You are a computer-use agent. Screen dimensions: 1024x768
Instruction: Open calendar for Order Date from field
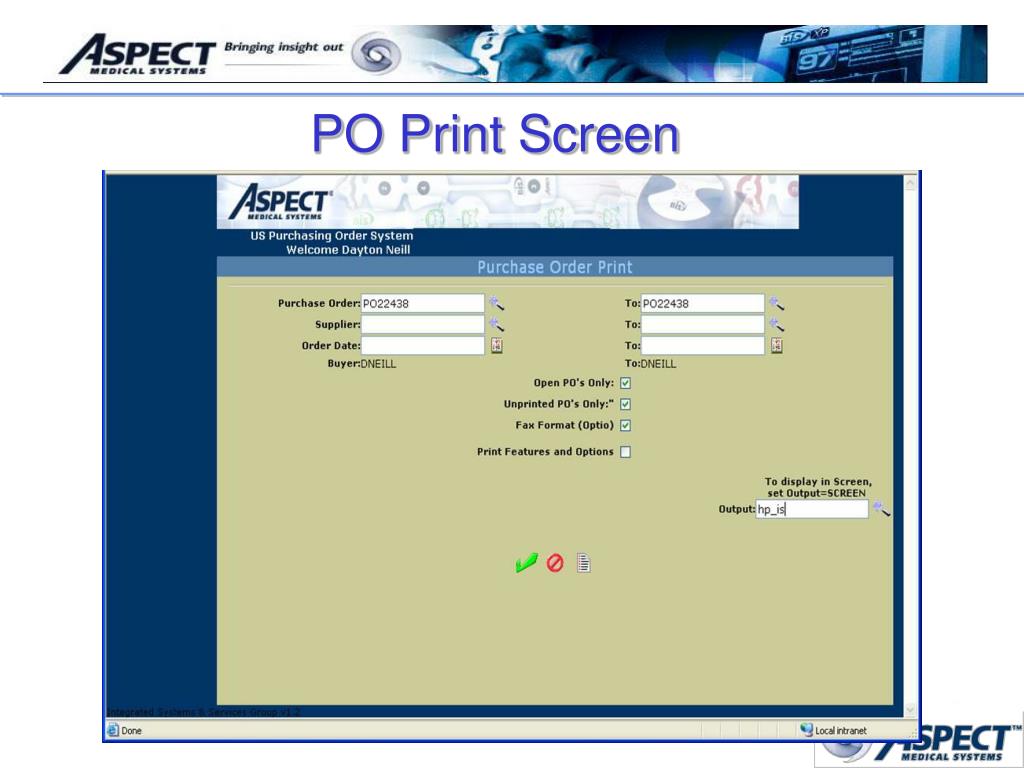tap(497, 345)
